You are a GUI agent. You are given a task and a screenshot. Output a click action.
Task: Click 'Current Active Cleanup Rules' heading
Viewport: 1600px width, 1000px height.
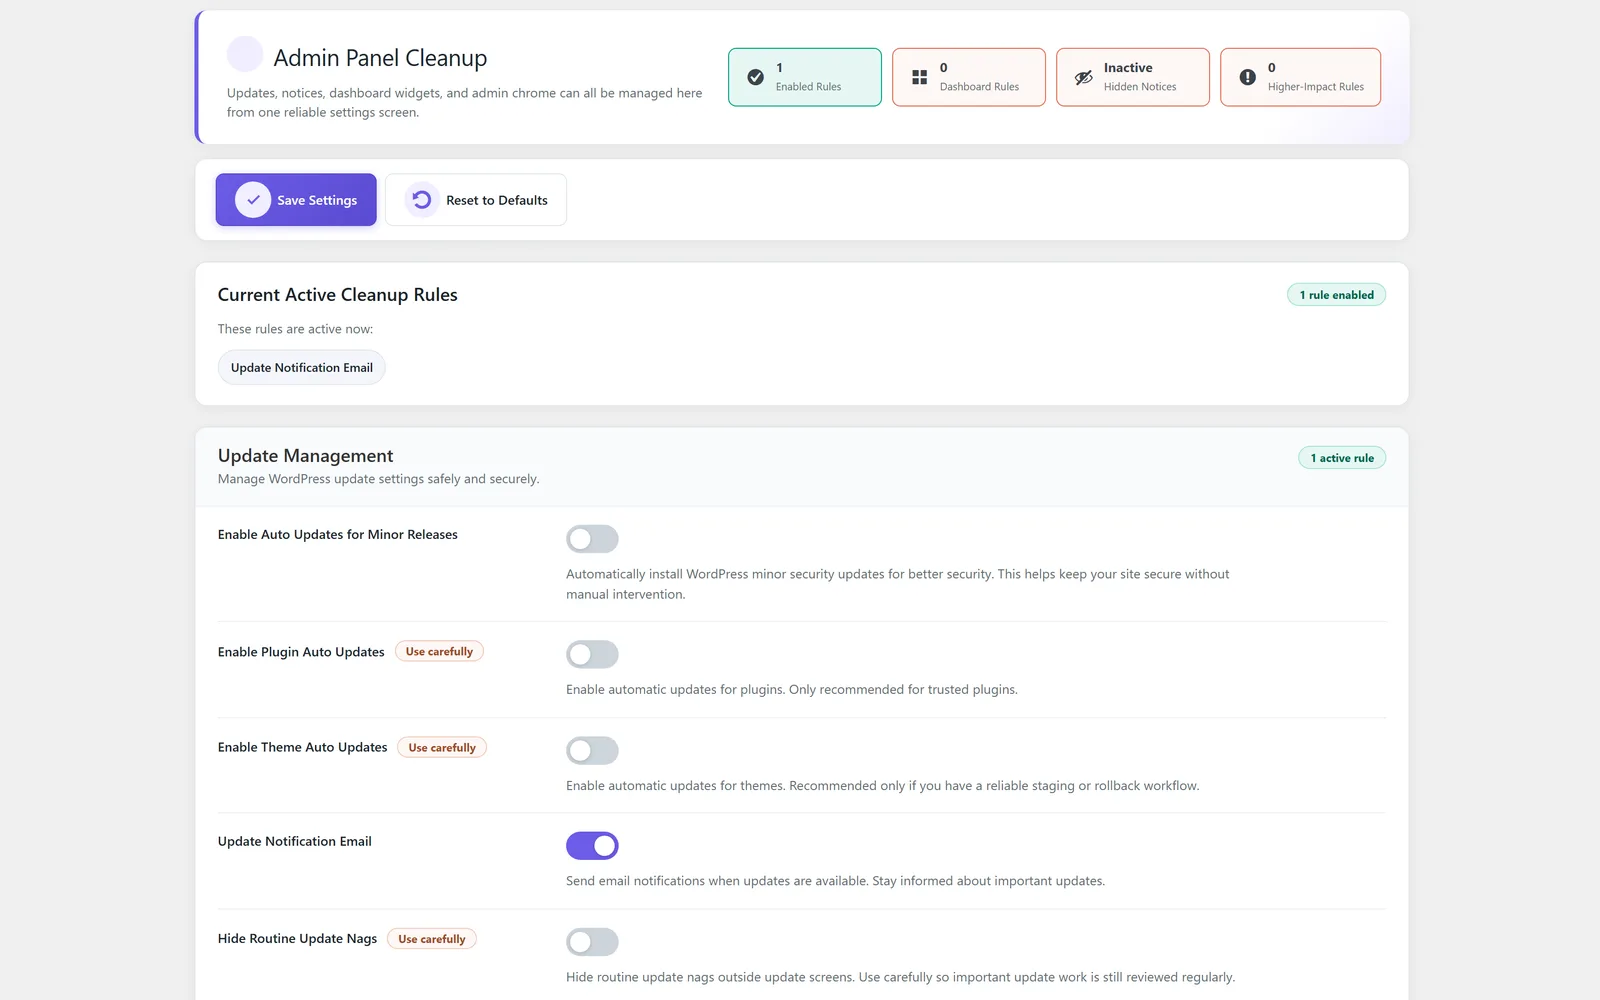tap(338, 295)
